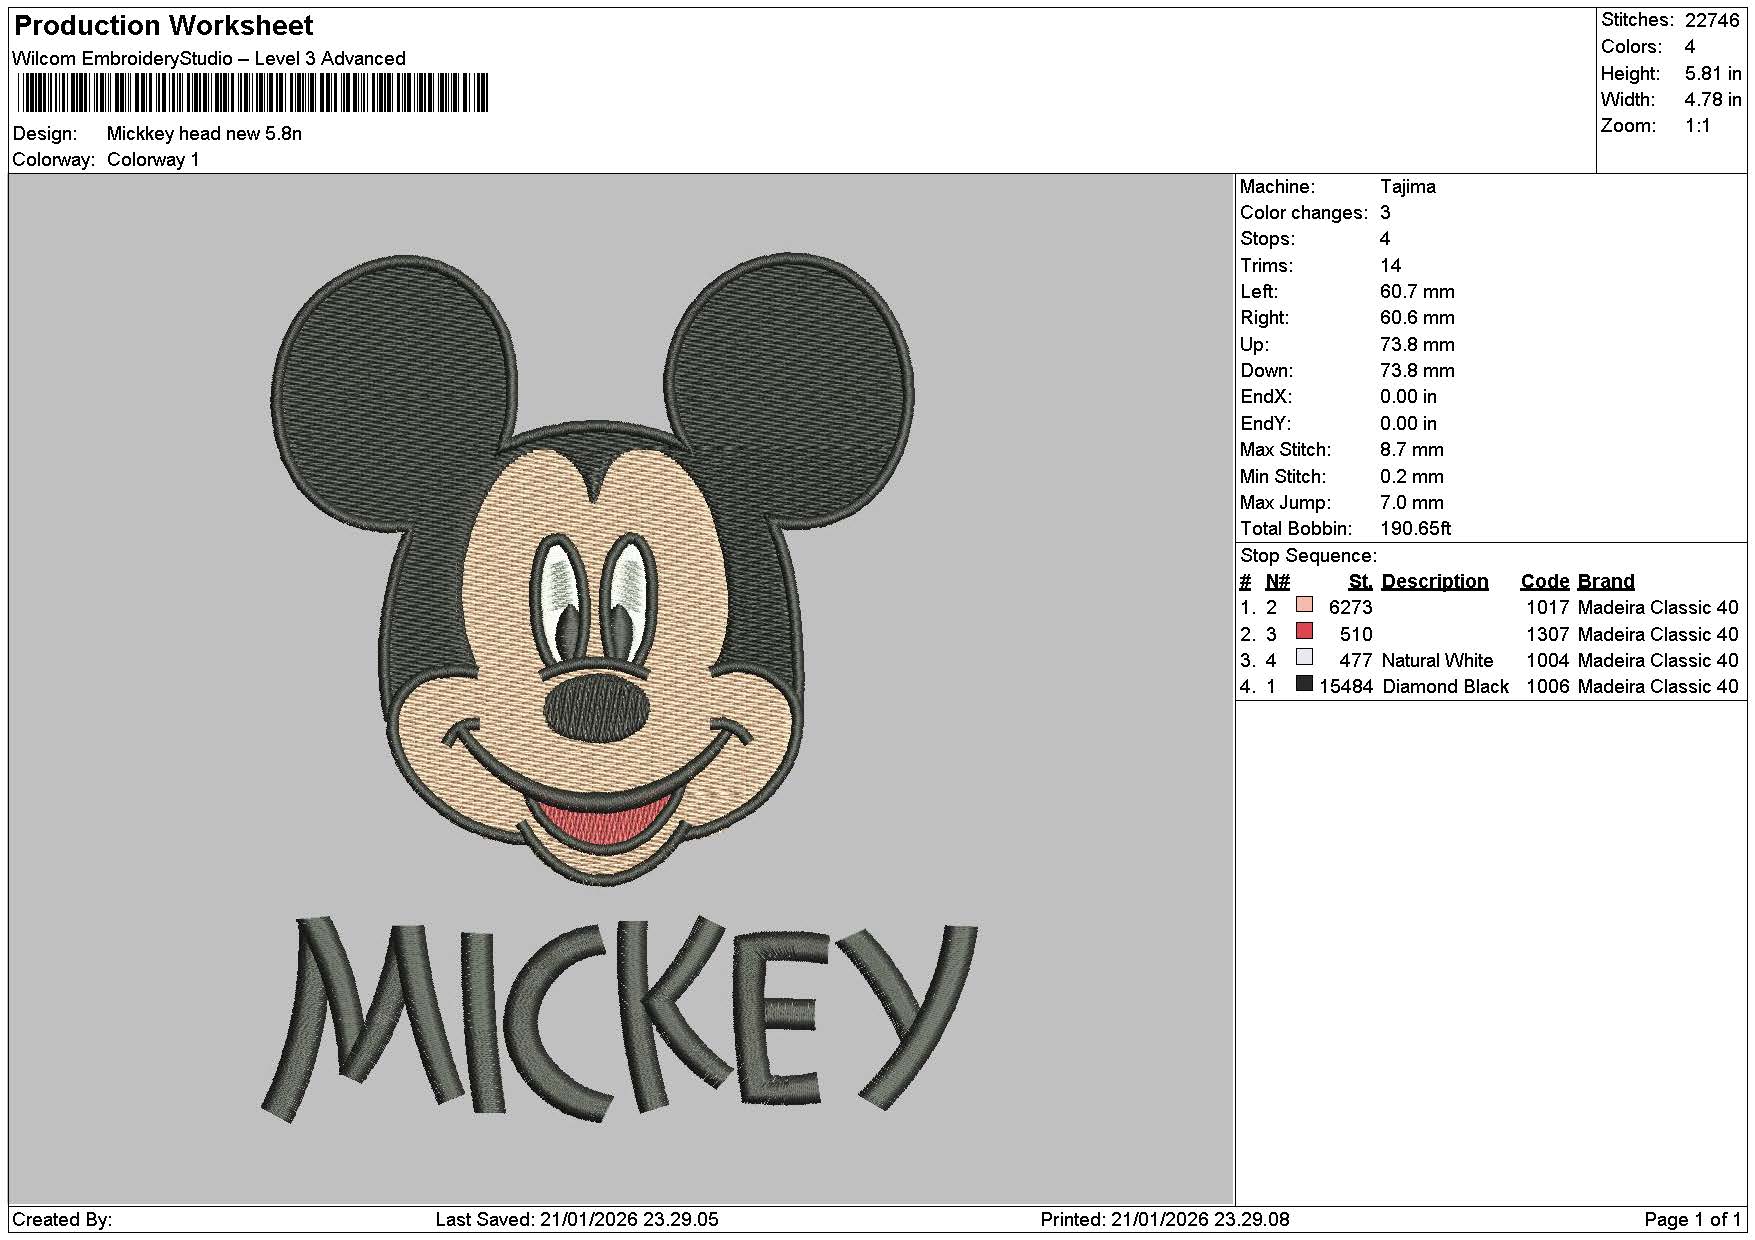1755x1240 pixels.
Task: Click the Colors value '4' in header
Action: coord(1689,46)
